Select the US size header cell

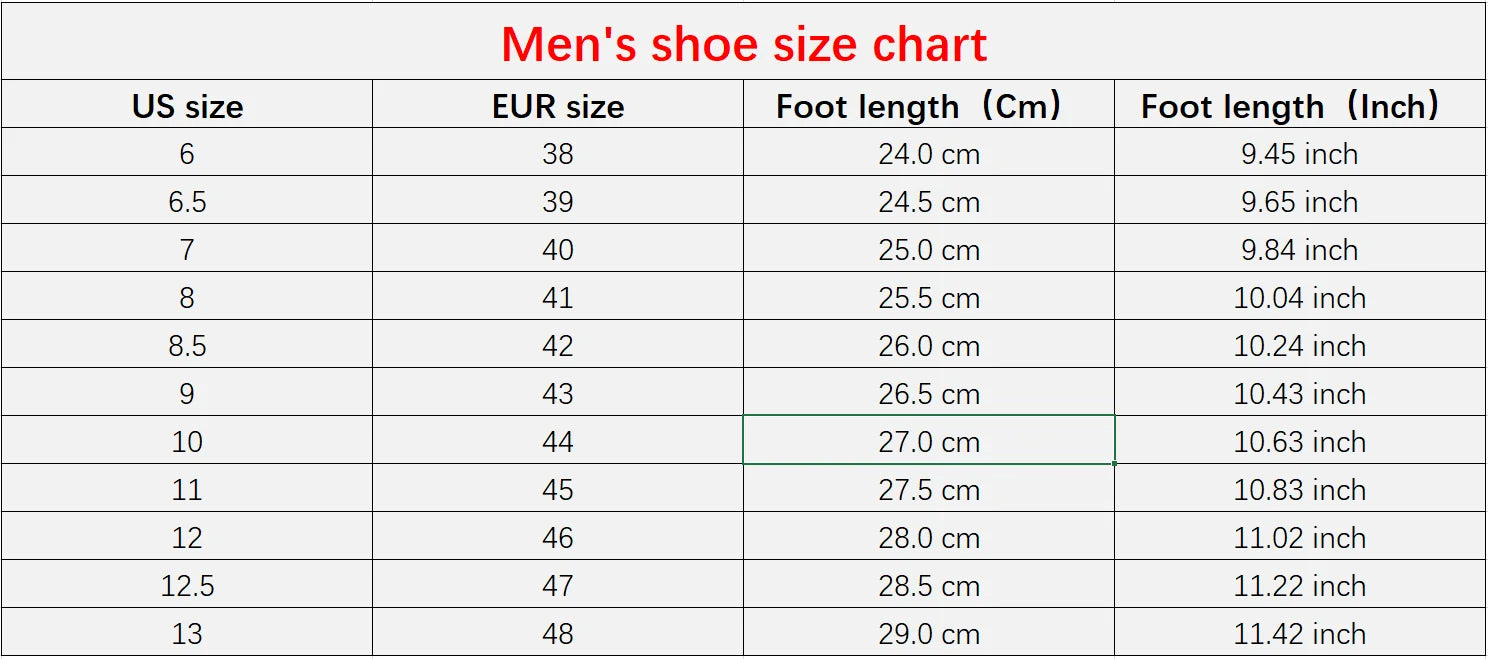tap(187, 106)
